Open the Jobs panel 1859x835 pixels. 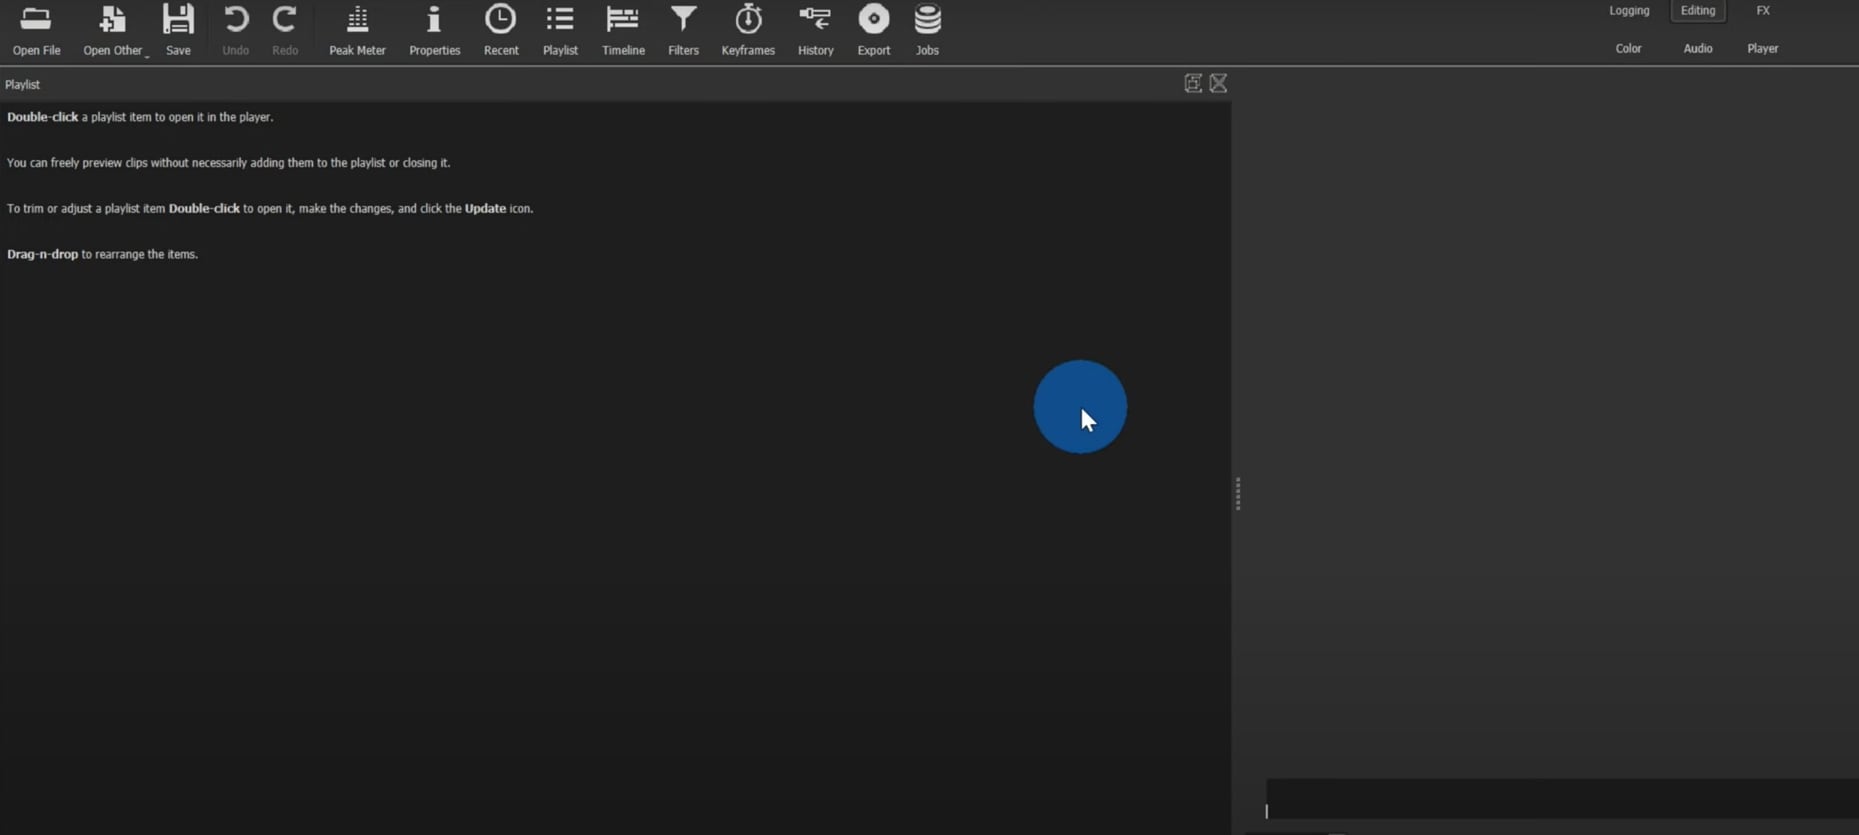click(927, 29)
